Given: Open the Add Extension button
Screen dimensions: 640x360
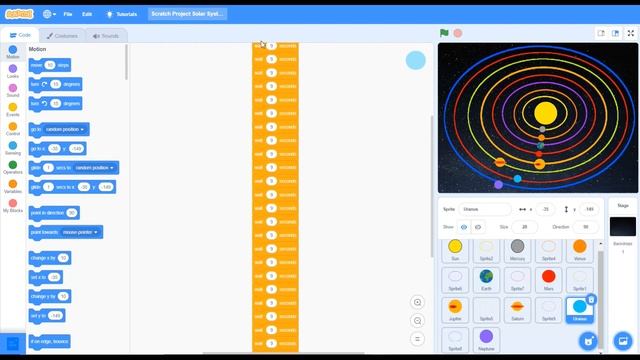Looking at the screenshot, I should [13, 344].
